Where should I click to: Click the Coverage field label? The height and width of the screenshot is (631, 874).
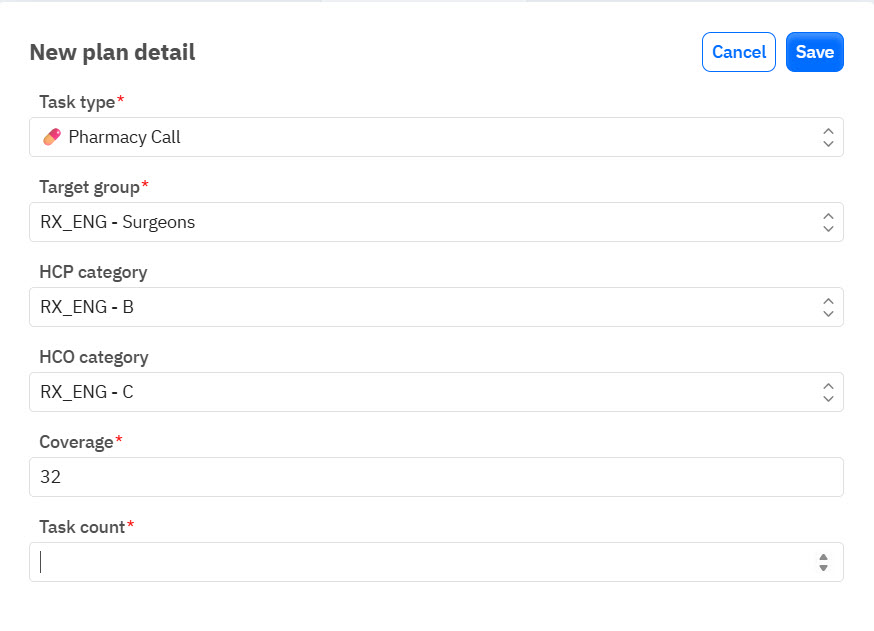(x=77, y=442)
